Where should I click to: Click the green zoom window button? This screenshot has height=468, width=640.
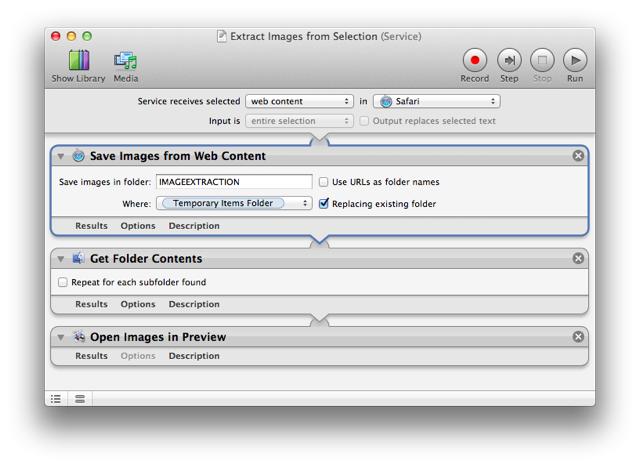tap(87, 36)
